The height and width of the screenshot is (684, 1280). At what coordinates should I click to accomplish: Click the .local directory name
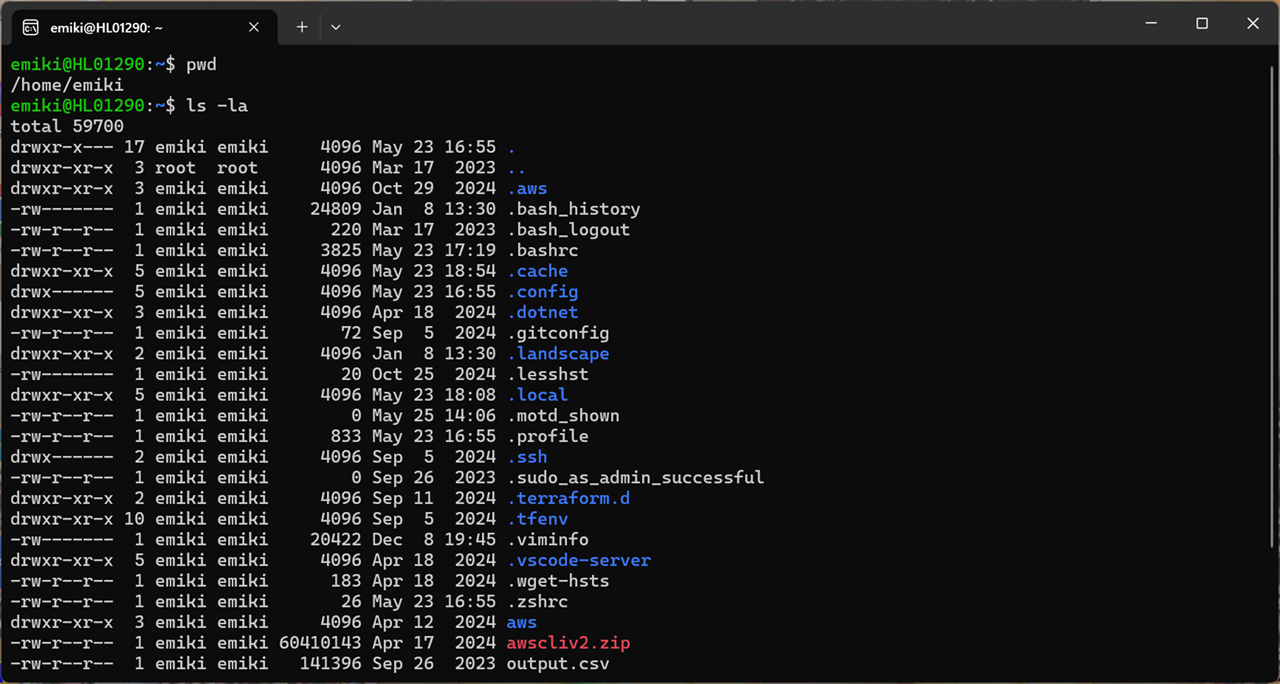tap(537, 395)
